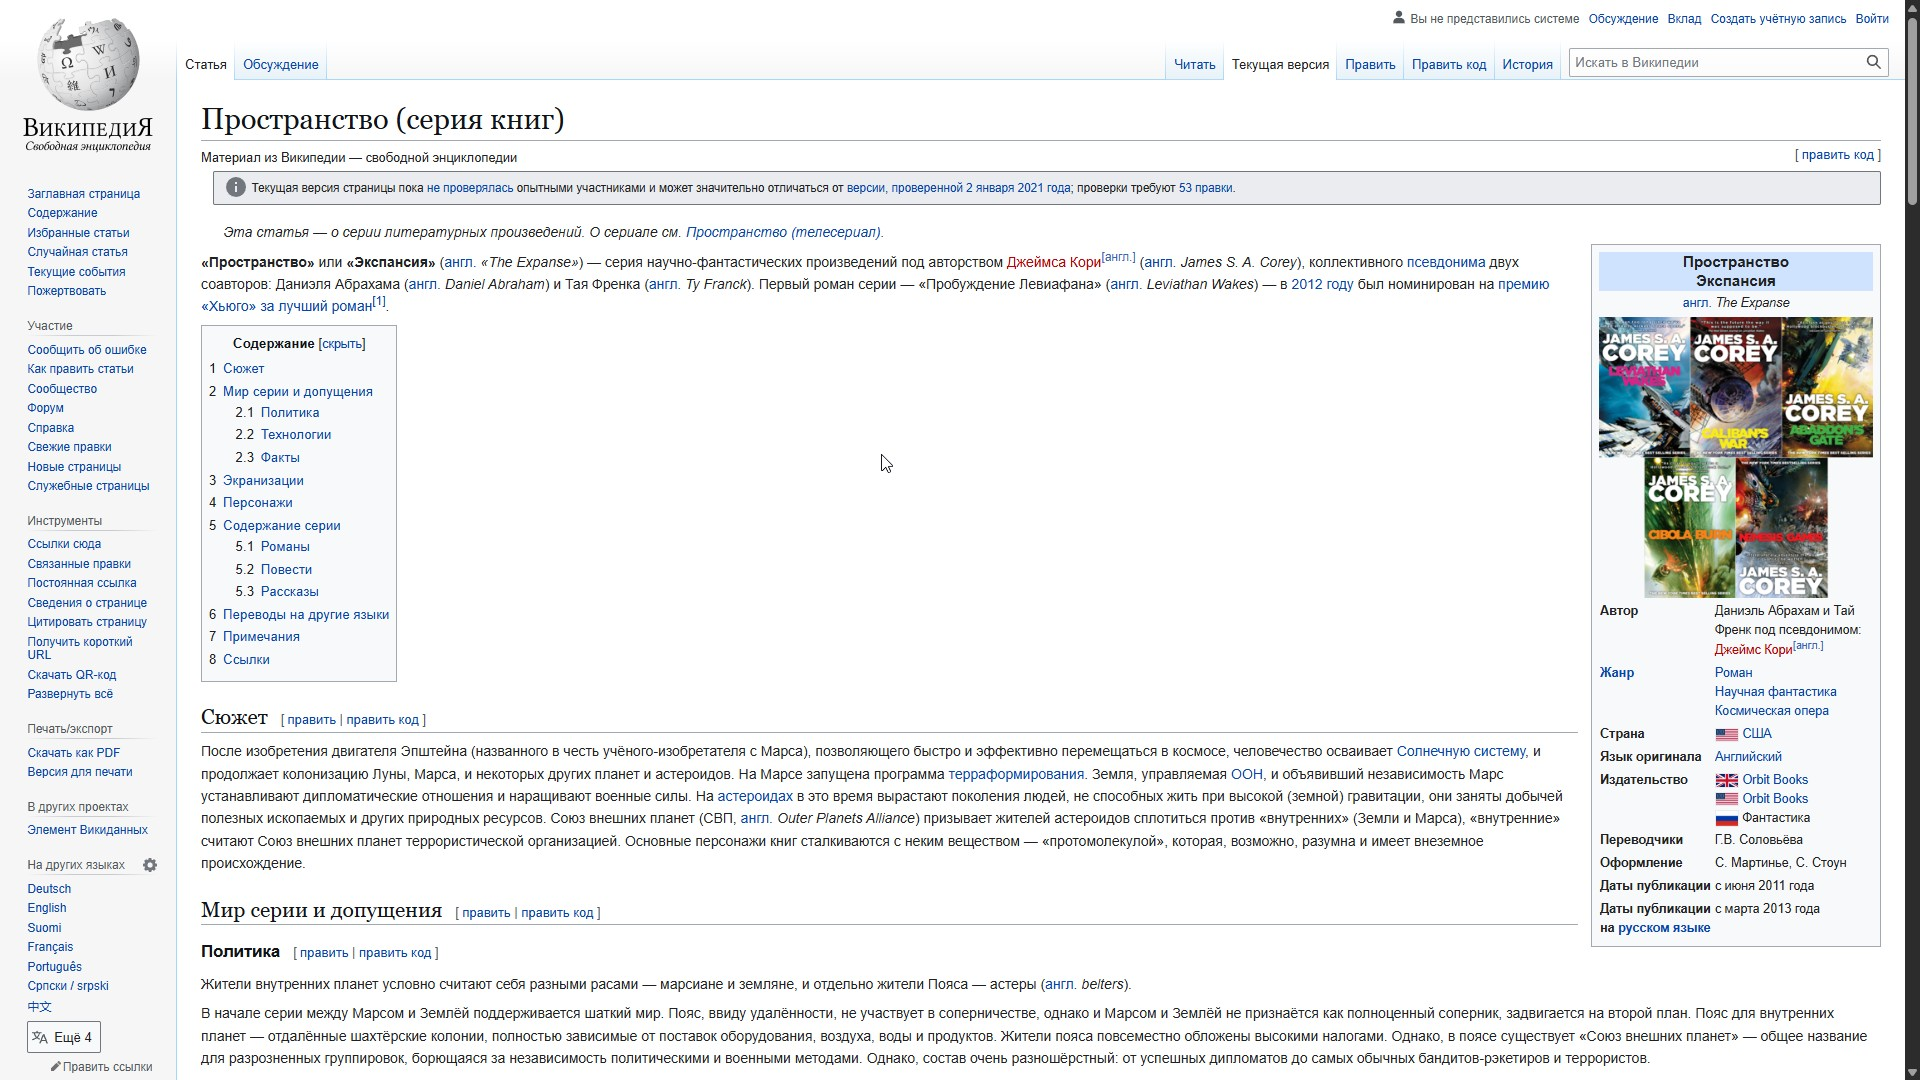Open 53 правки link in notice
Screen dimensions: 1920x1080
[x=1205, y=188]
